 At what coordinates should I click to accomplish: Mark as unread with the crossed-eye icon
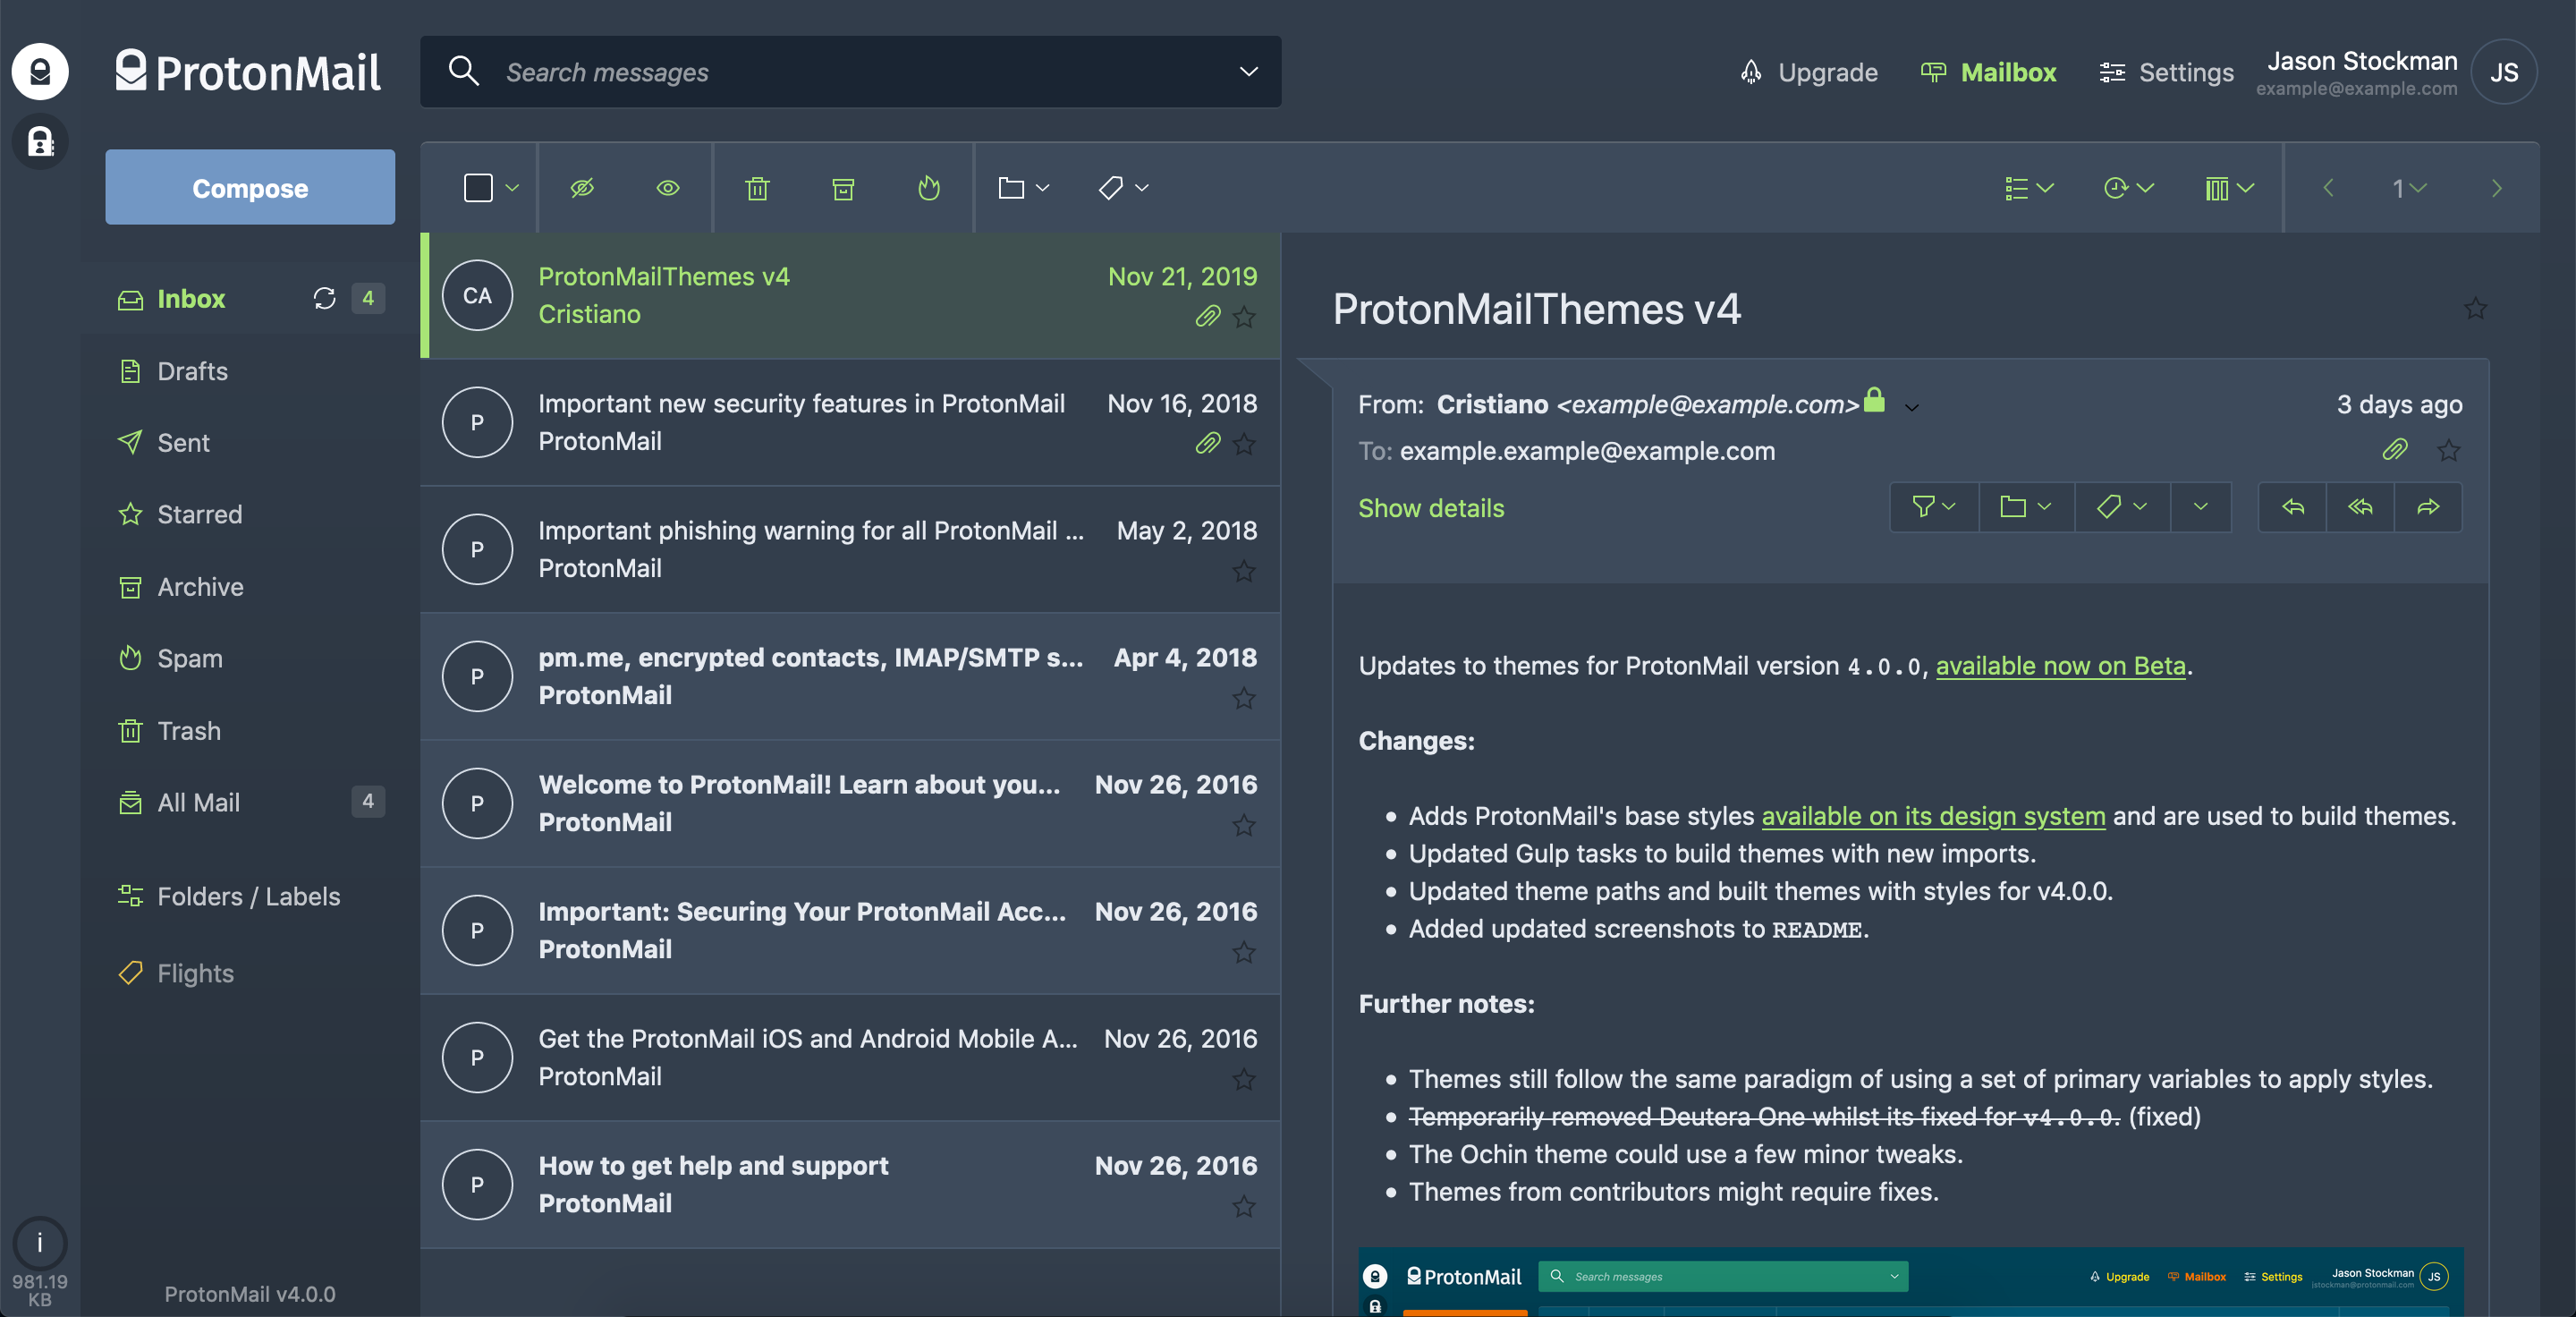click(x=582, y=188)
